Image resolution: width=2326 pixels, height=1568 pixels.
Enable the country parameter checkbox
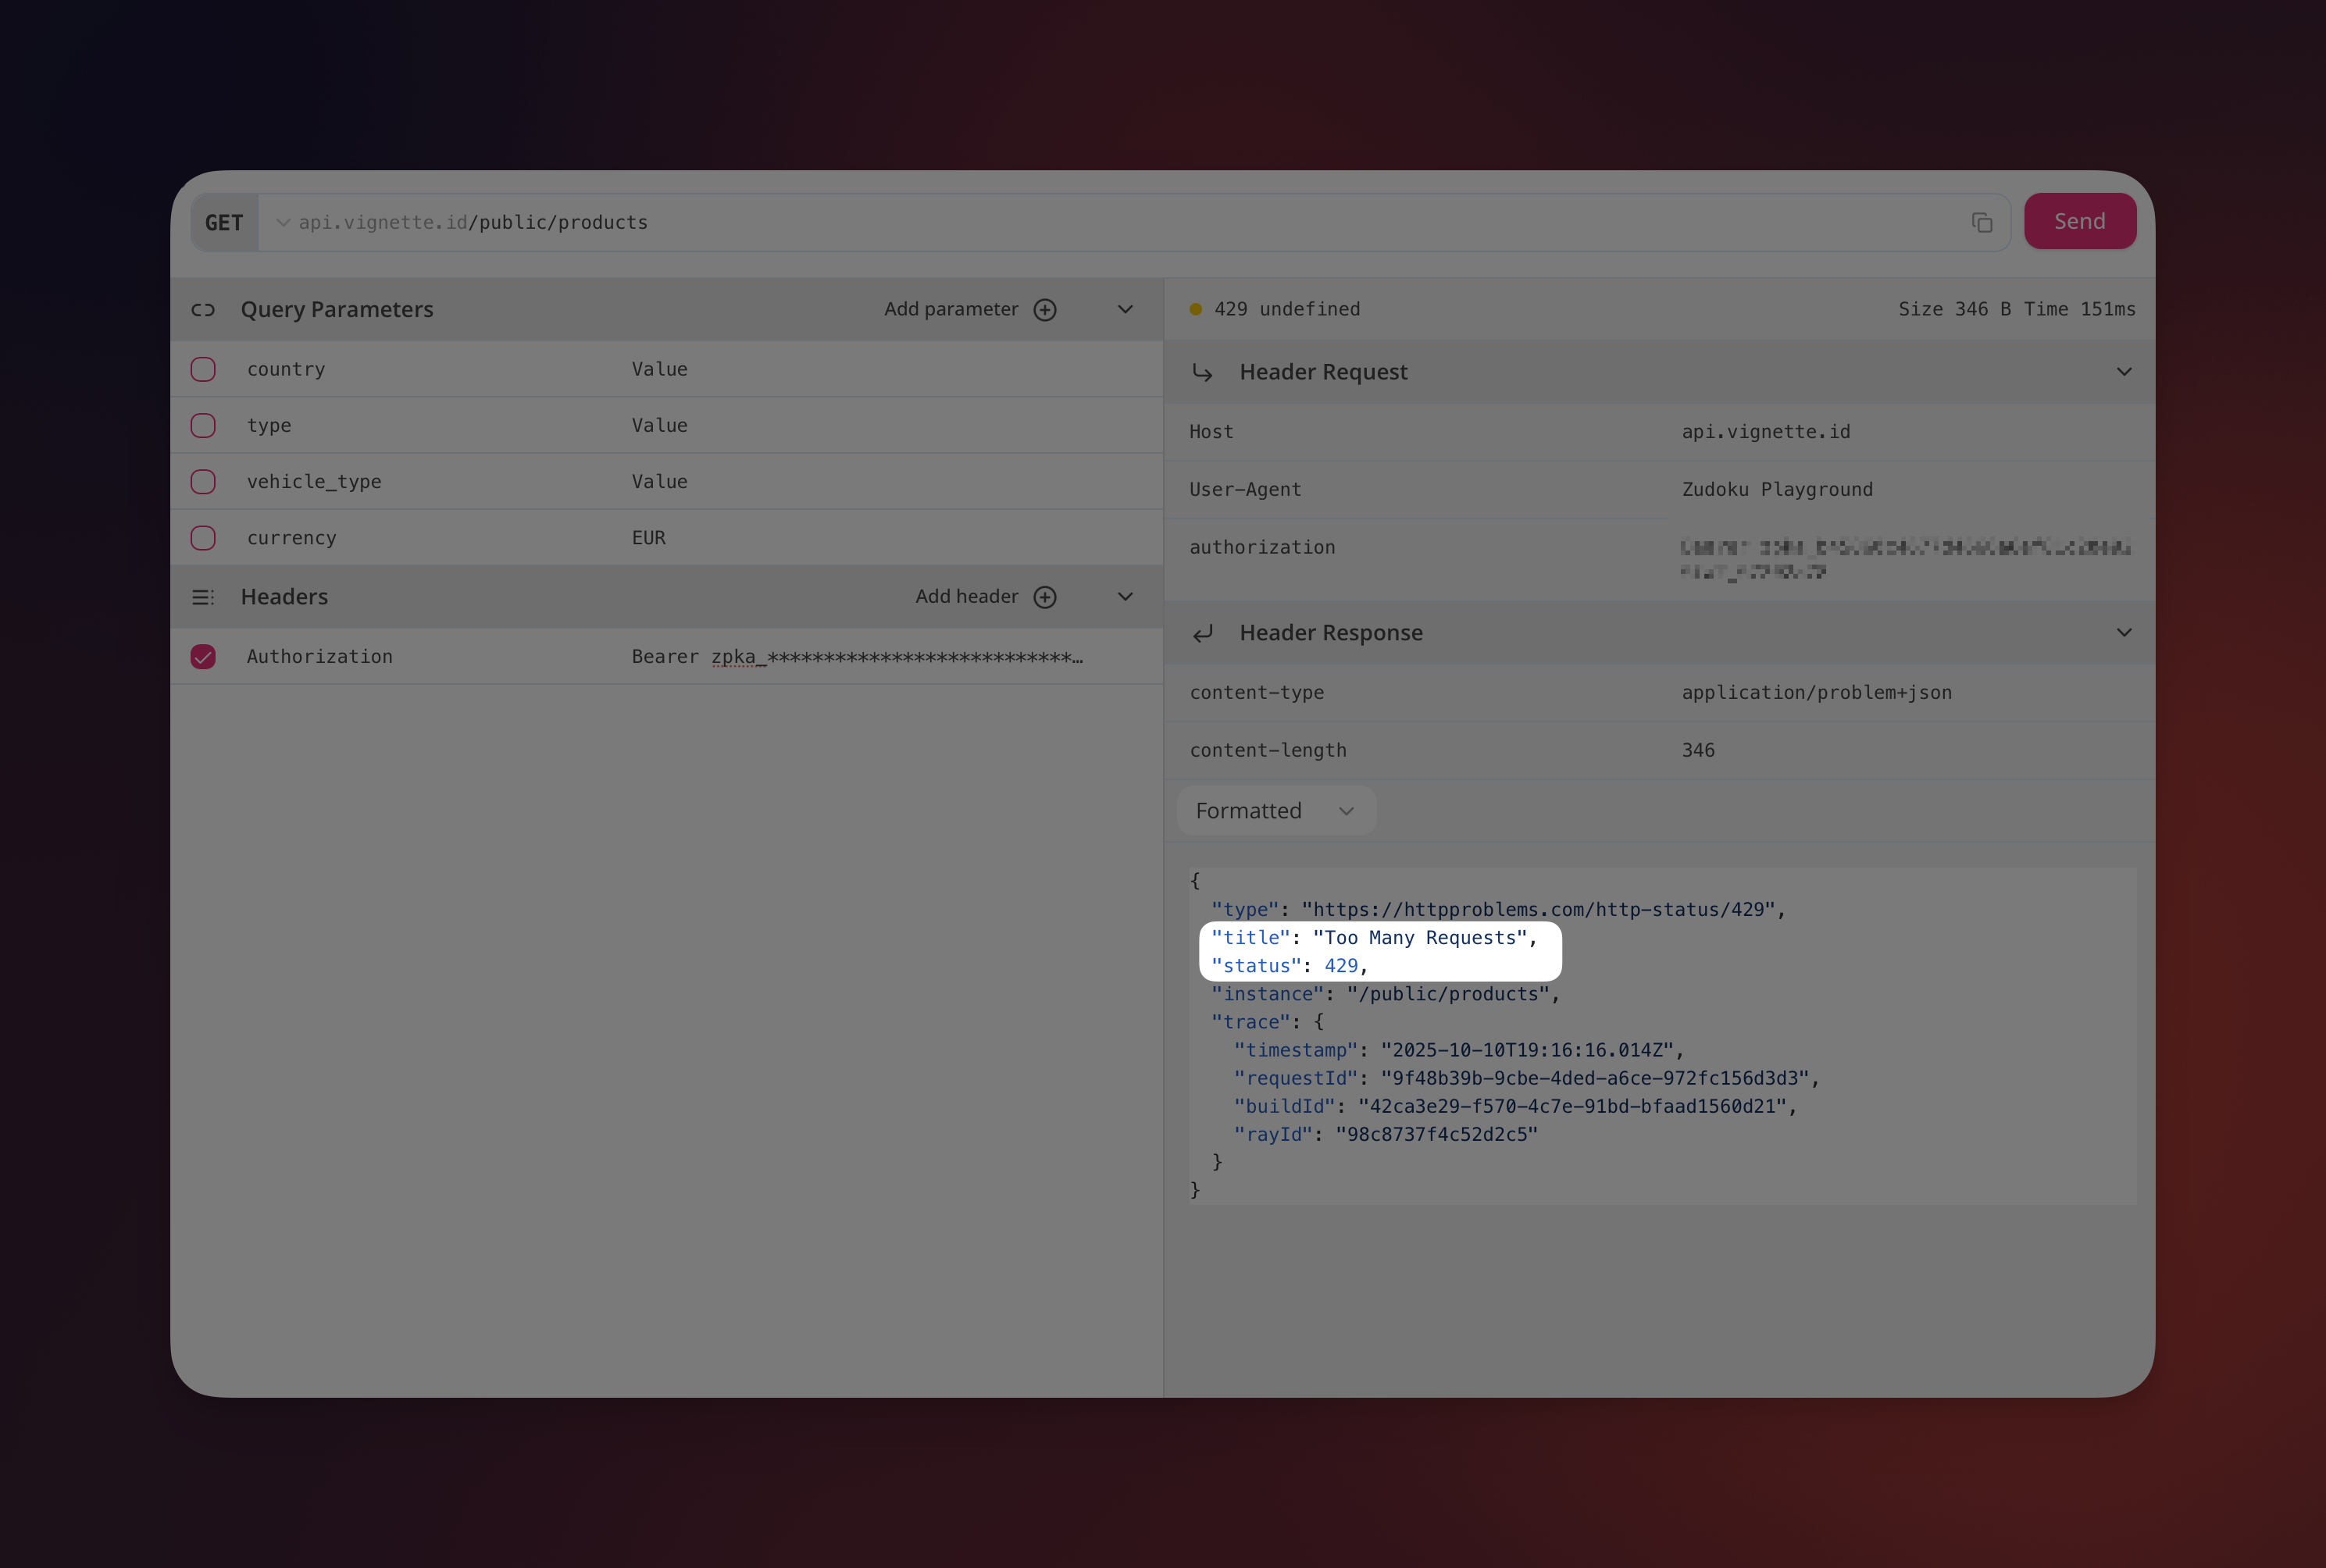203,369
